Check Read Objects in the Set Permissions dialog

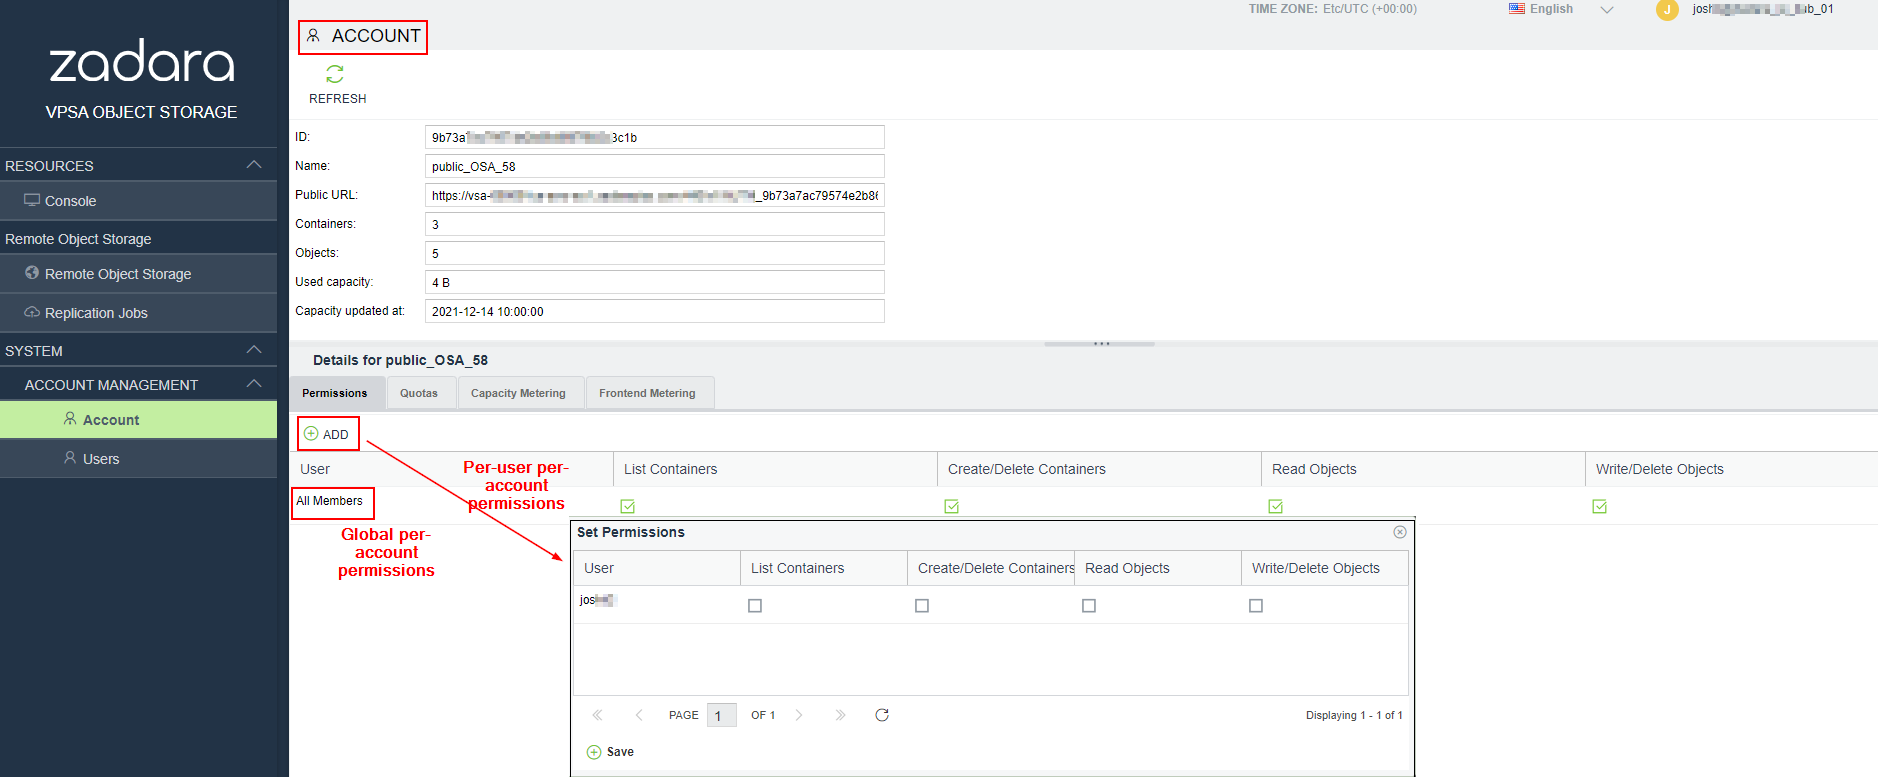tap(1089, 606)
